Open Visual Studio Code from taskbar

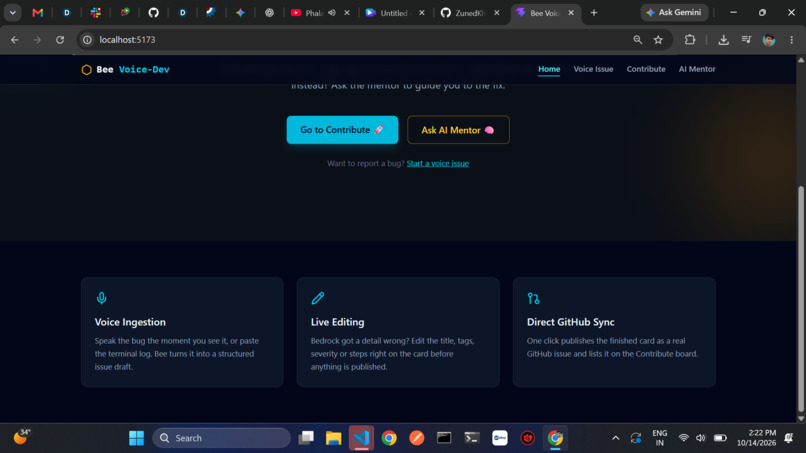tap(361, 438)
